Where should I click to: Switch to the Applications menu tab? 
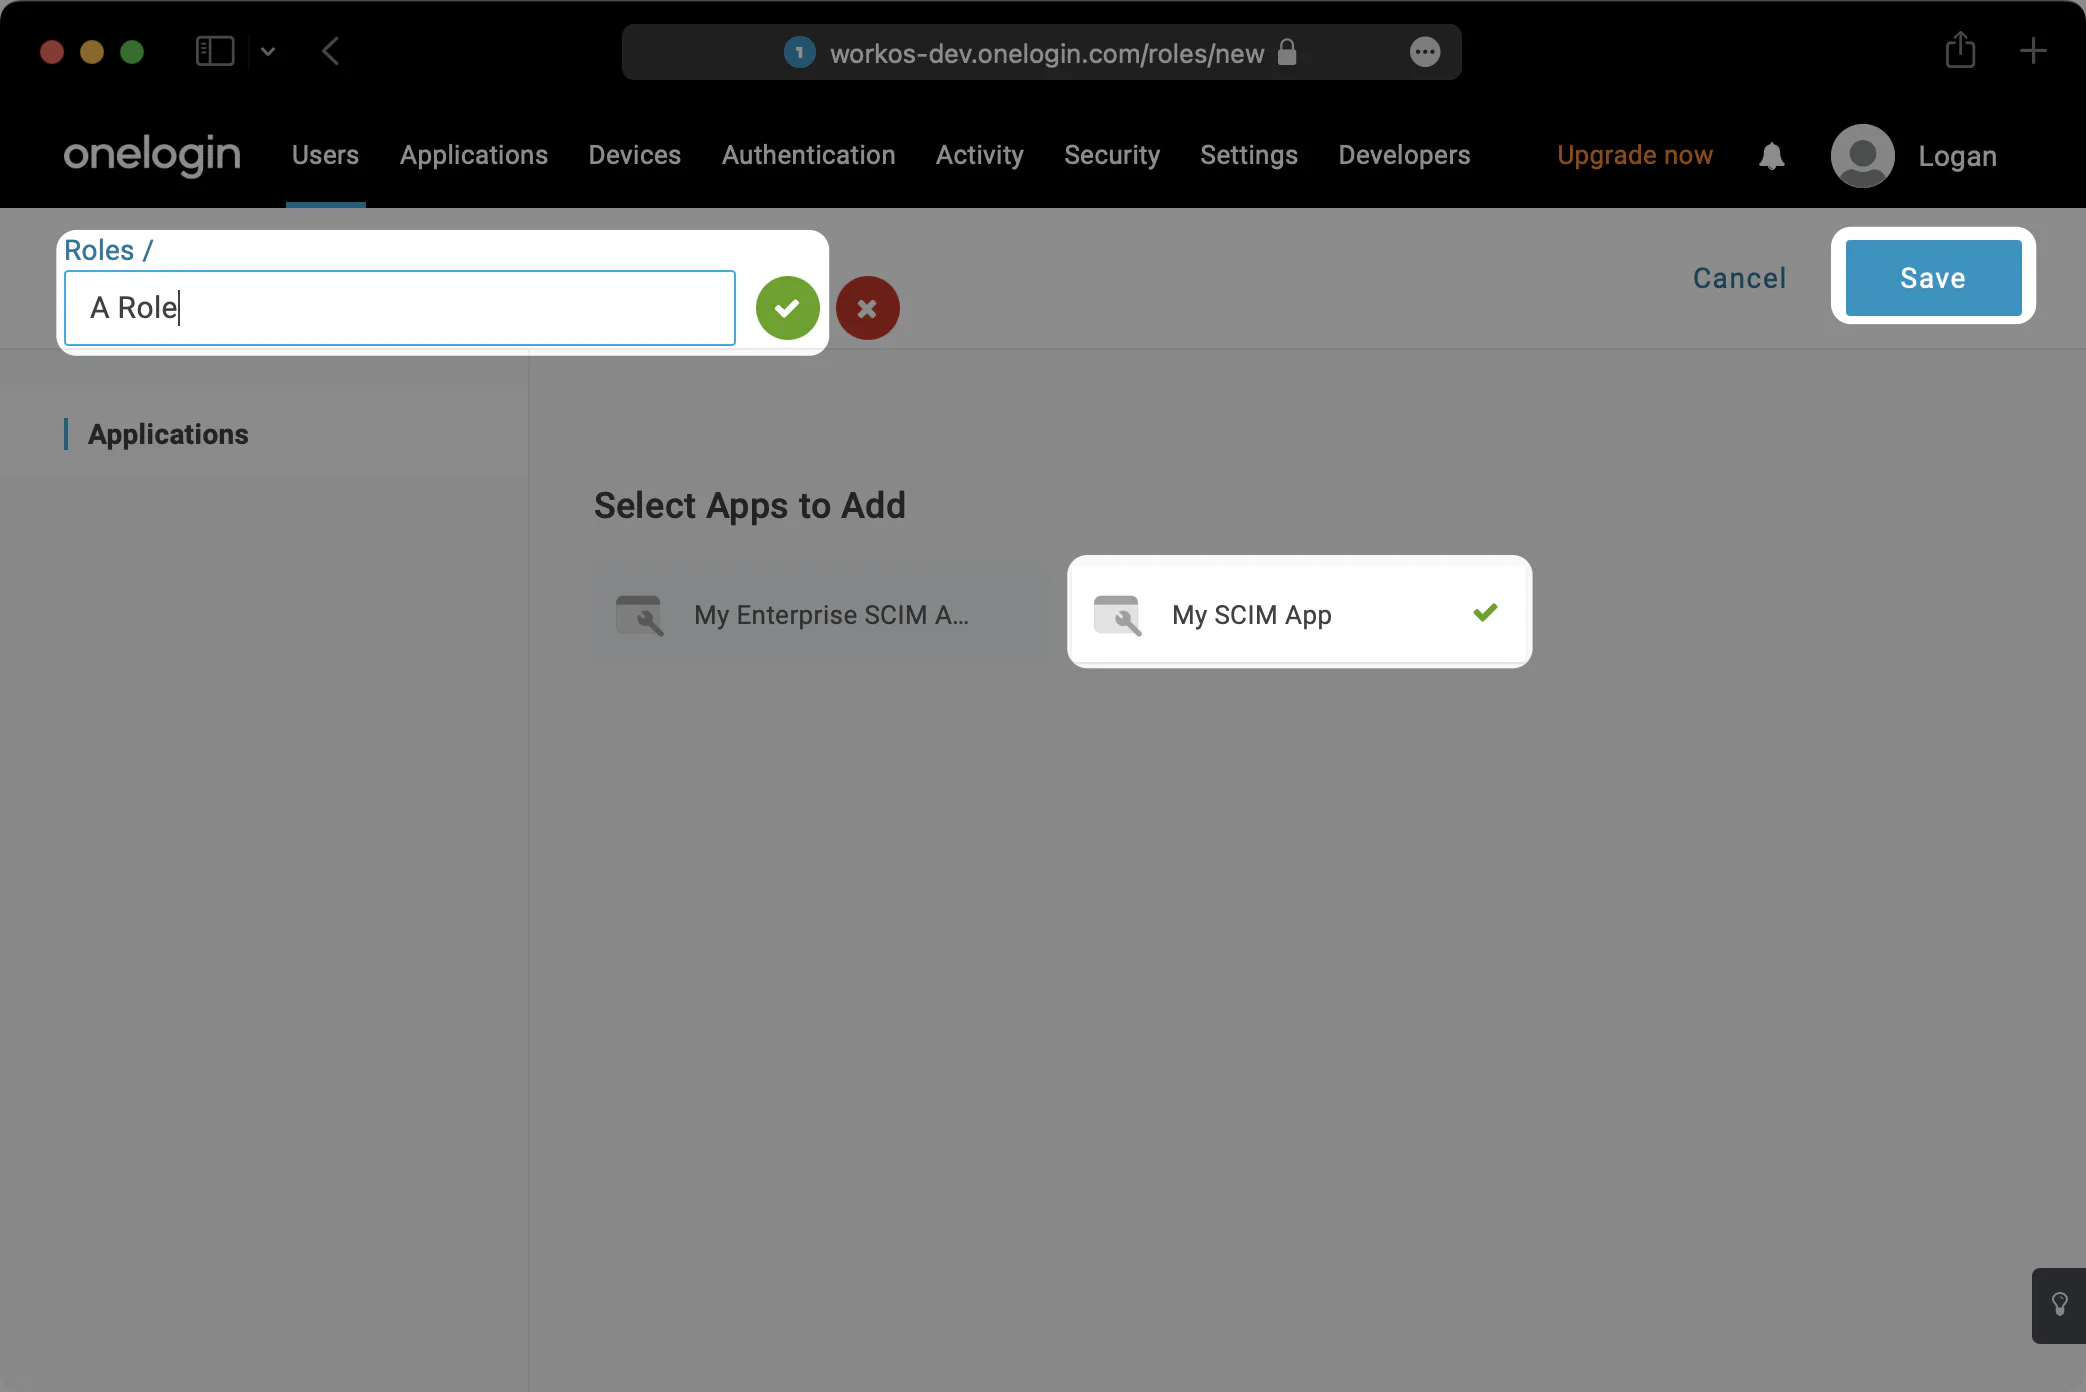pyautogui.click(x=473, y=156)
